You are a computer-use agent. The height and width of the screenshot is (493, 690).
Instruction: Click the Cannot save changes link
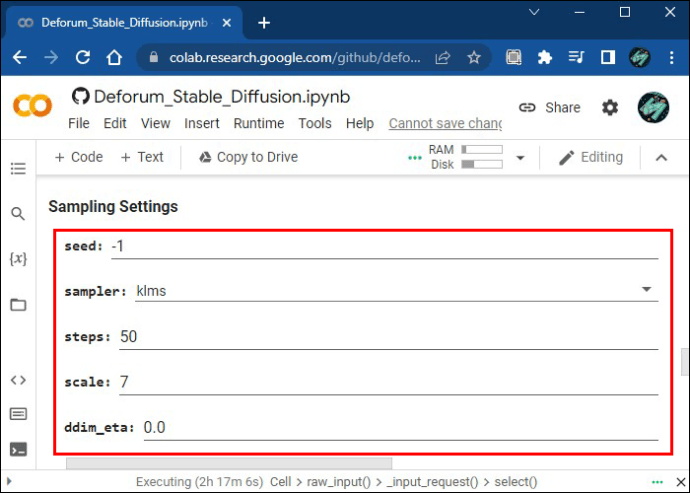445,124
